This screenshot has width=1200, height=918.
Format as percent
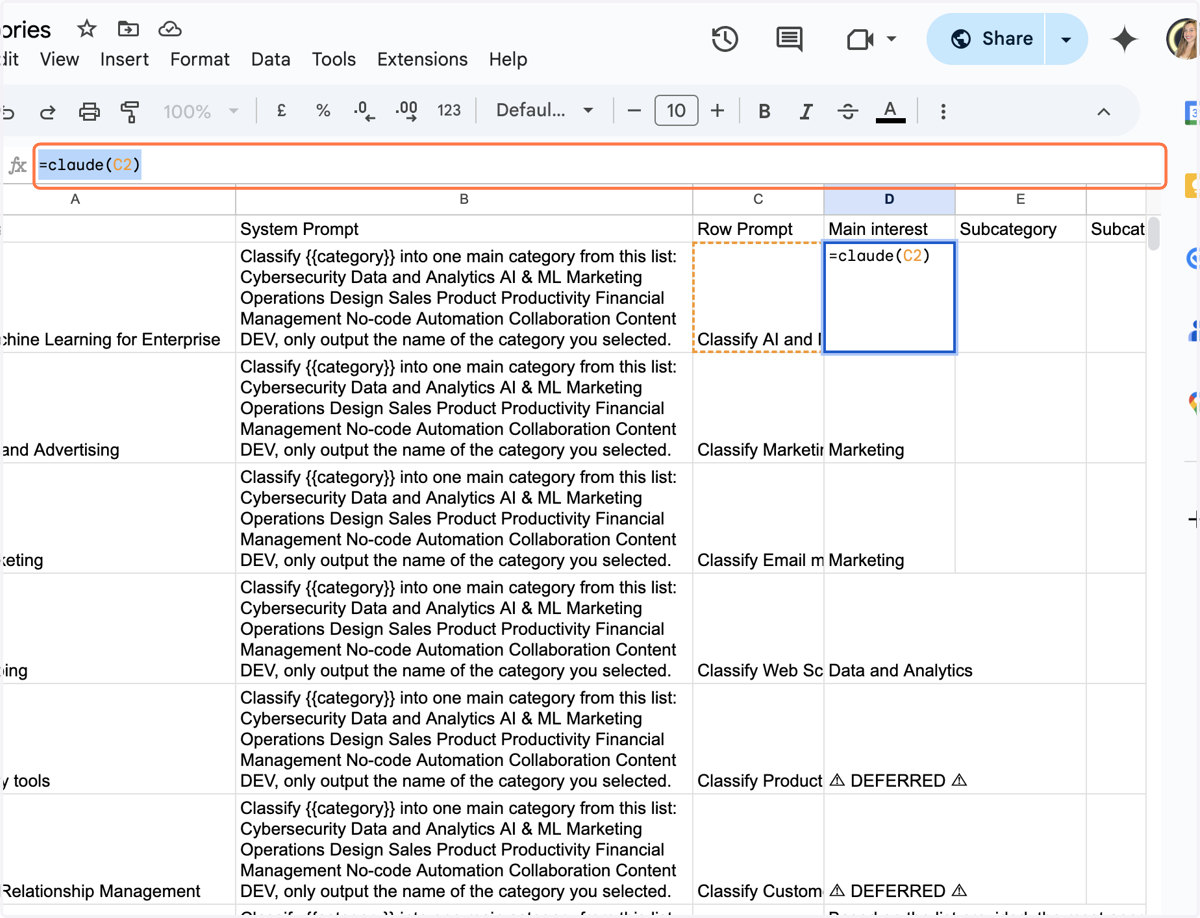pos(323,111)
